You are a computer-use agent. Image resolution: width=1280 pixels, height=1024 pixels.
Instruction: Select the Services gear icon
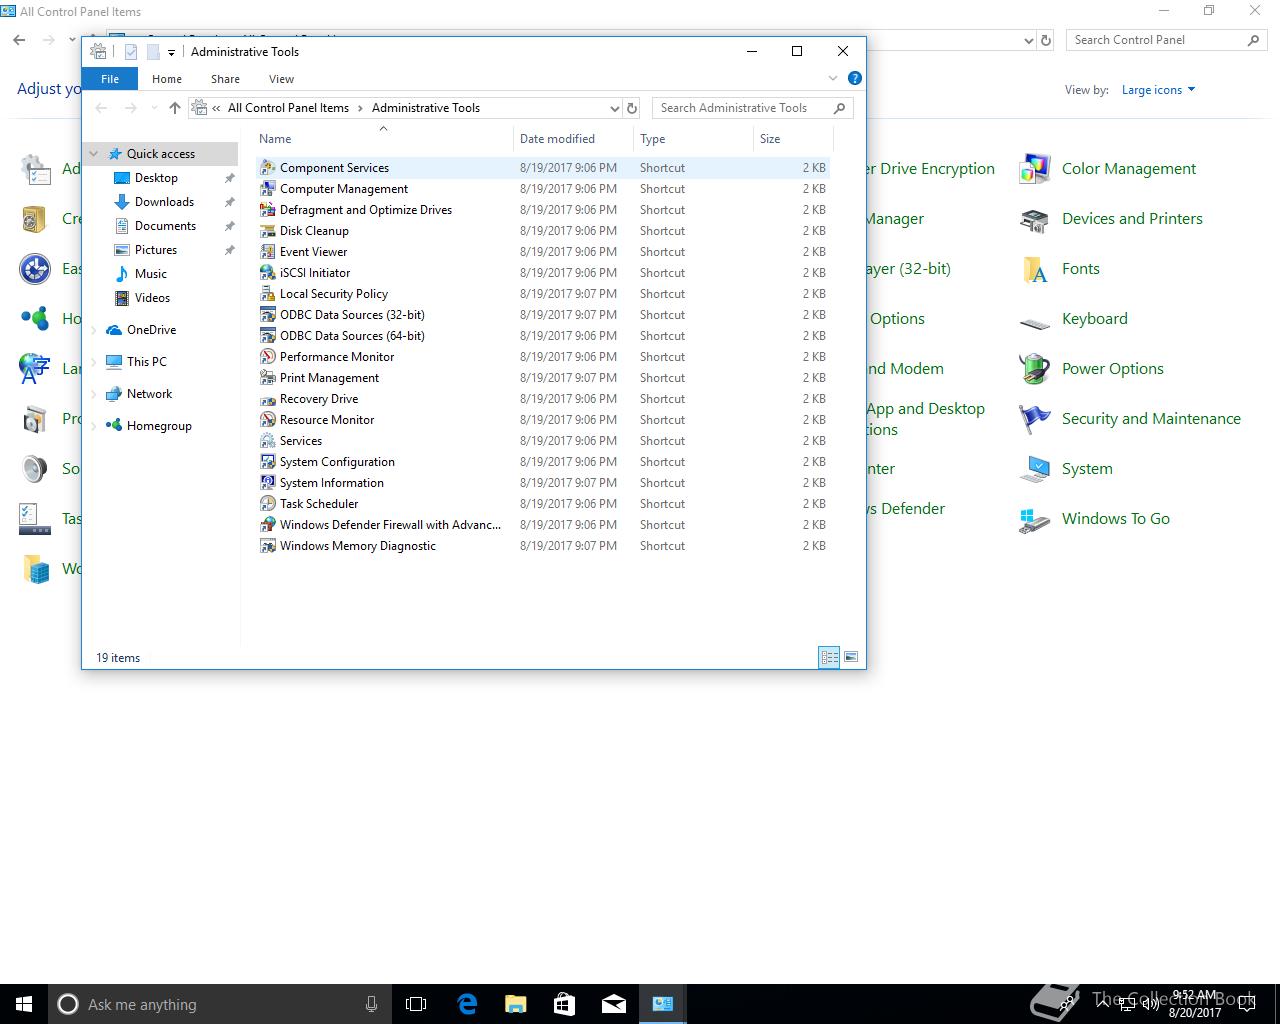pyautogui.click(x=267, y=441)
